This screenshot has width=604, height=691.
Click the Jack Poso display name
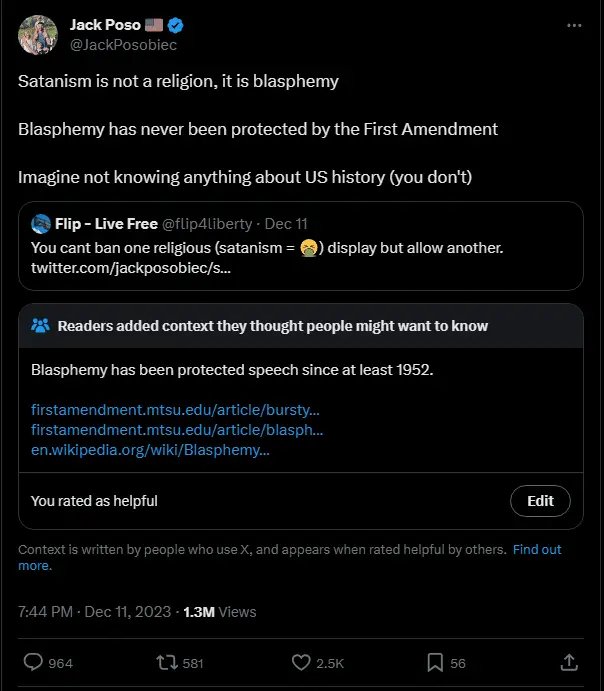(x=104, y=25)
